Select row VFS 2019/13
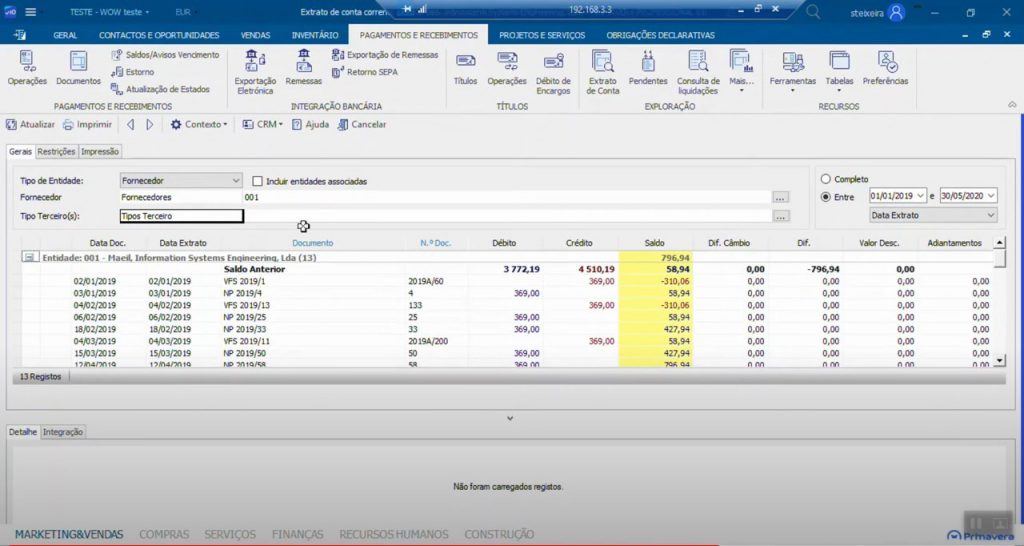This screenshot has width=1024, height=546. 507,305
